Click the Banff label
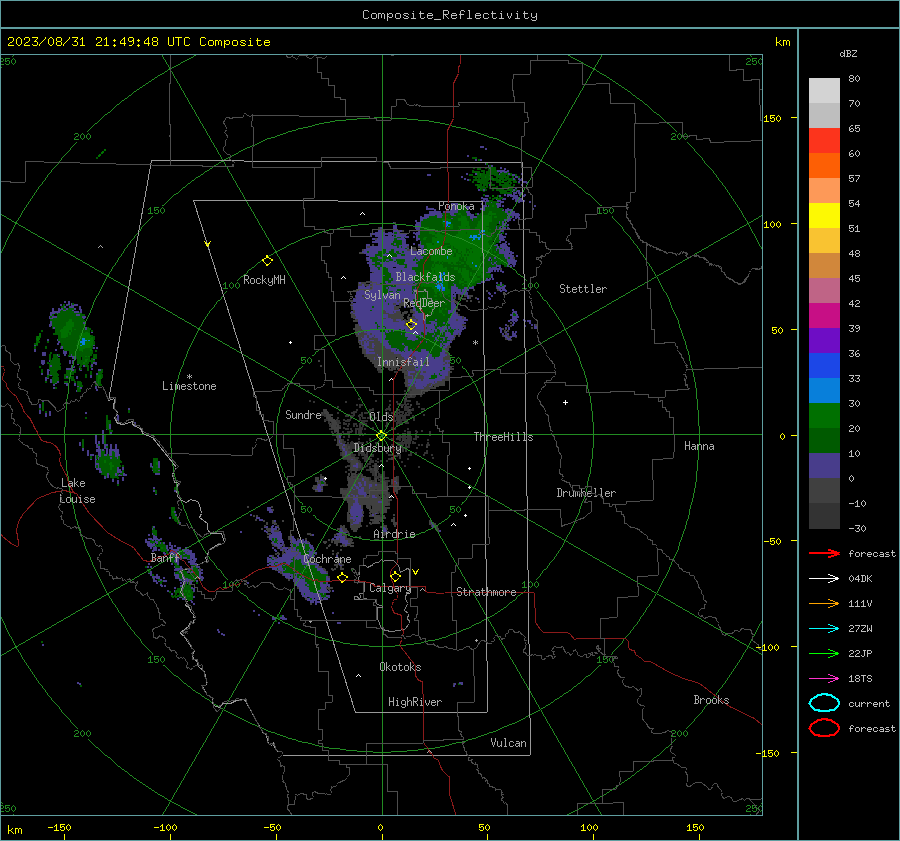Image resolution: width=900 pixels, height=841 pixels. pos(165,558)
